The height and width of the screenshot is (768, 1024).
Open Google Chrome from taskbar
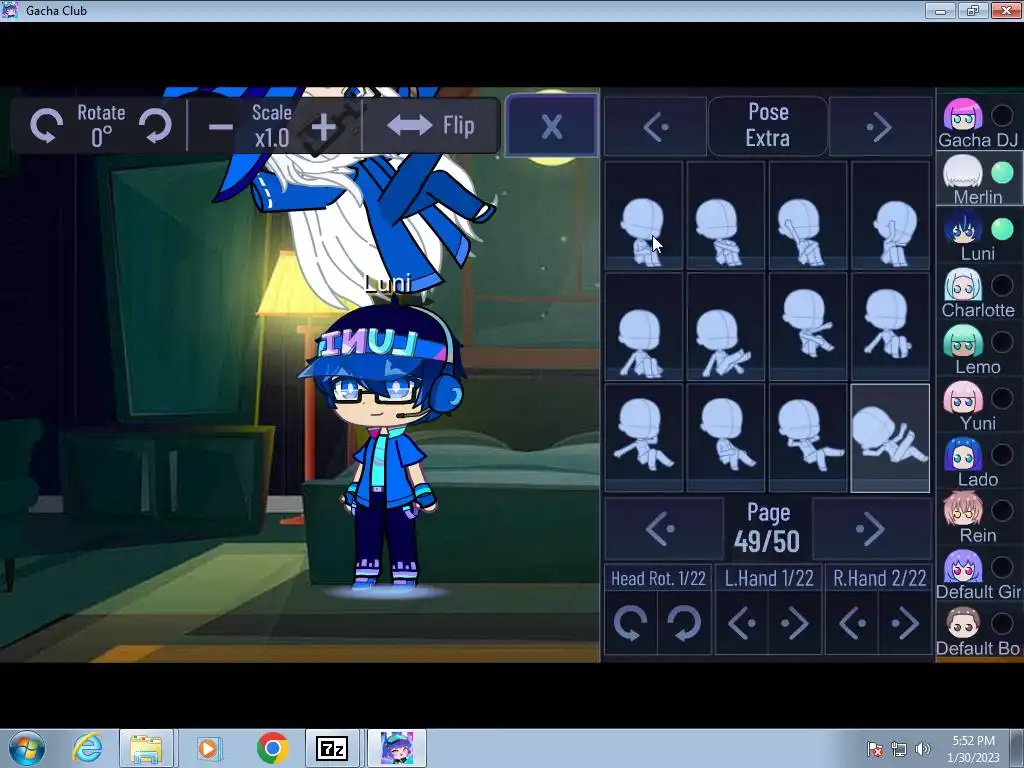pos(272,748)
